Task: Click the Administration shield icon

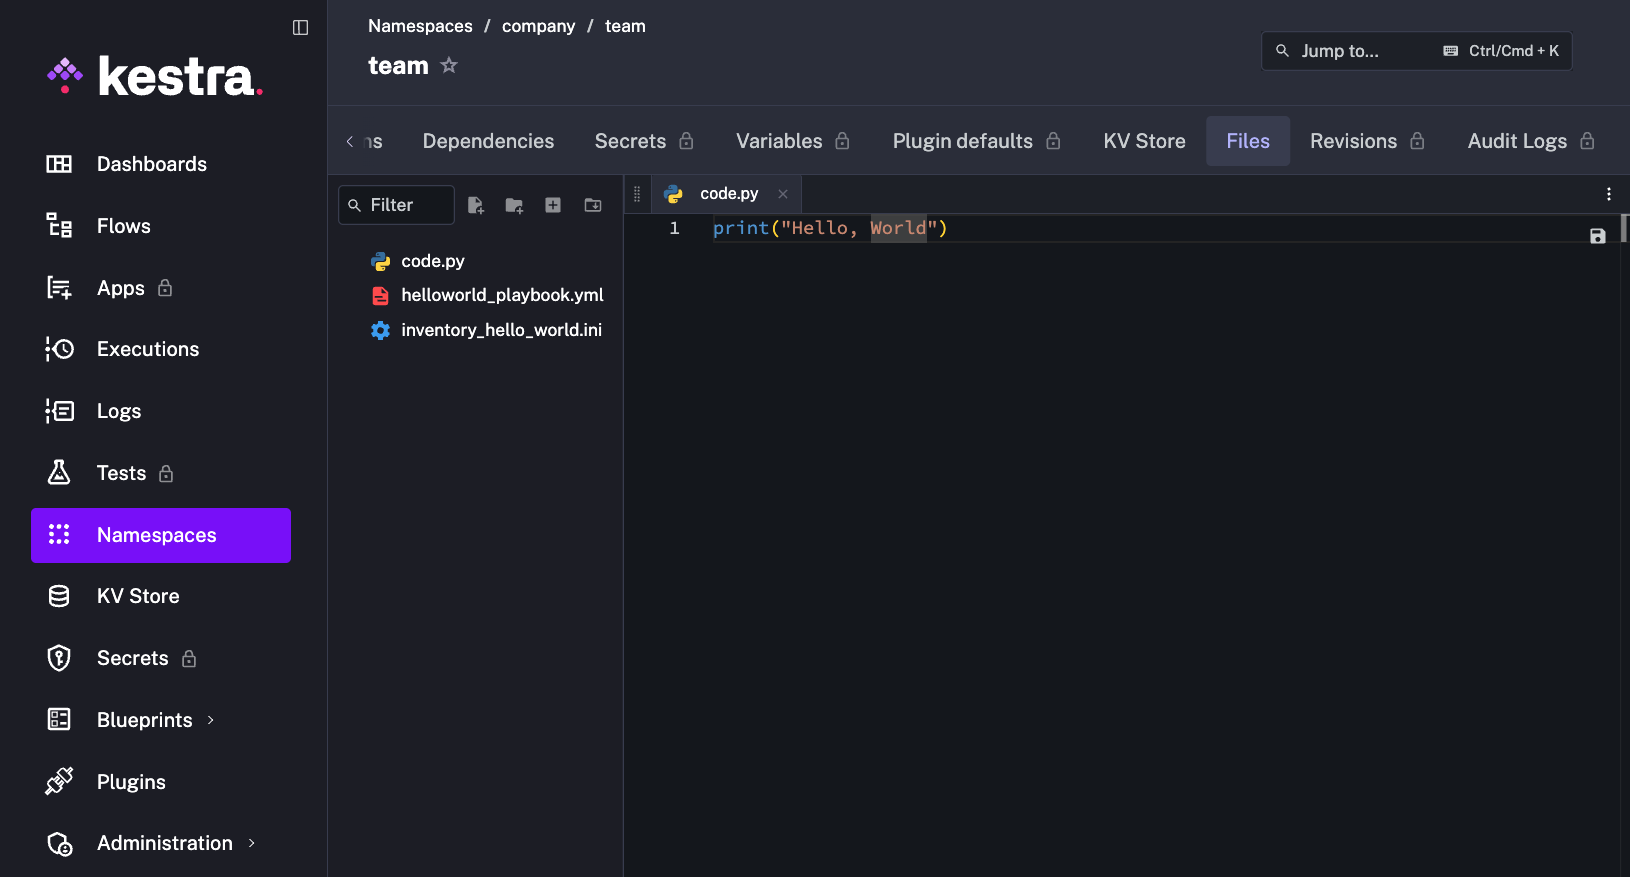Action: click(59, 843)
